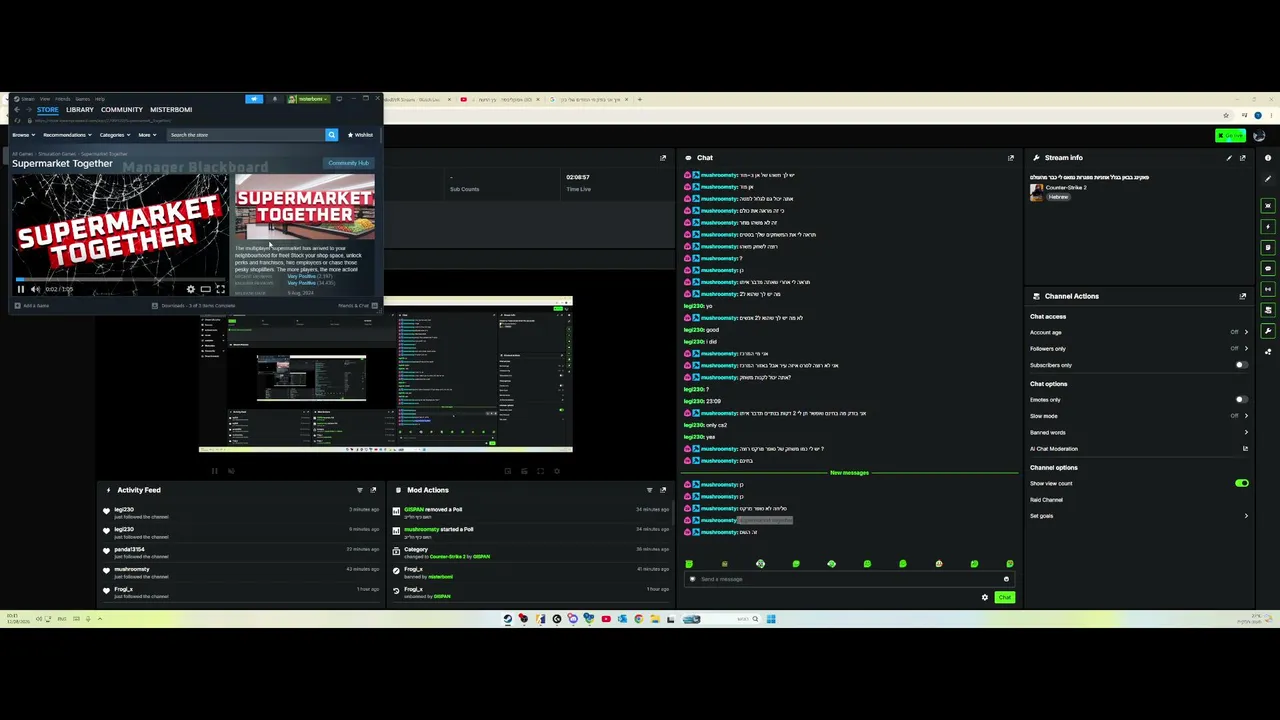Click the info icon in right sidebar

point(1268,158)
